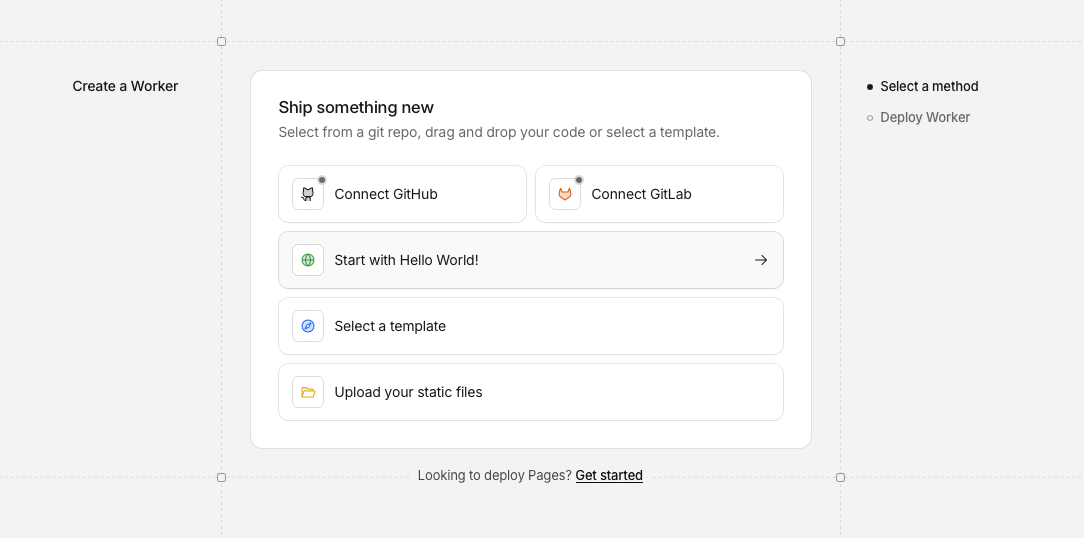
Task: Click the arrow on Hello World row
Action: coord(761,260)
